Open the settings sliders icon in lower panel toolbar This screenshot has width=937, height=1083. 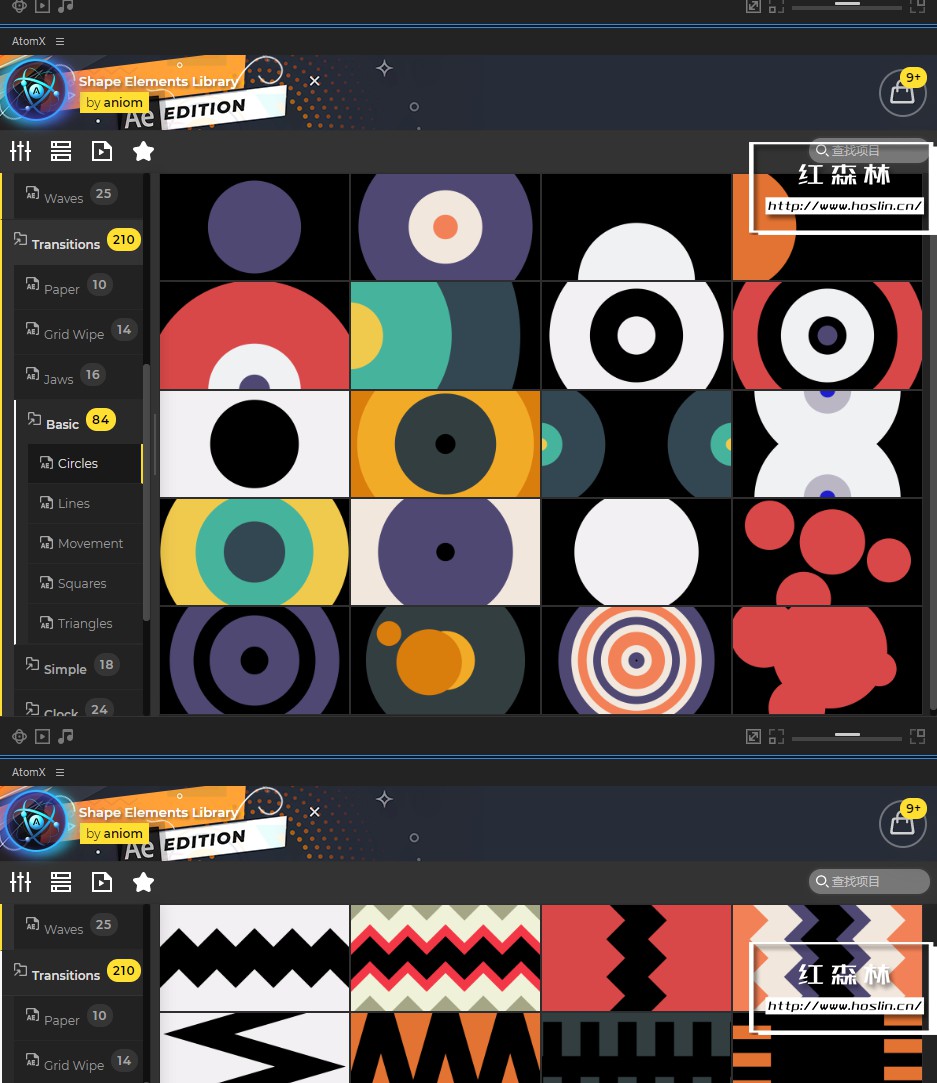click(x=21, y=882)
